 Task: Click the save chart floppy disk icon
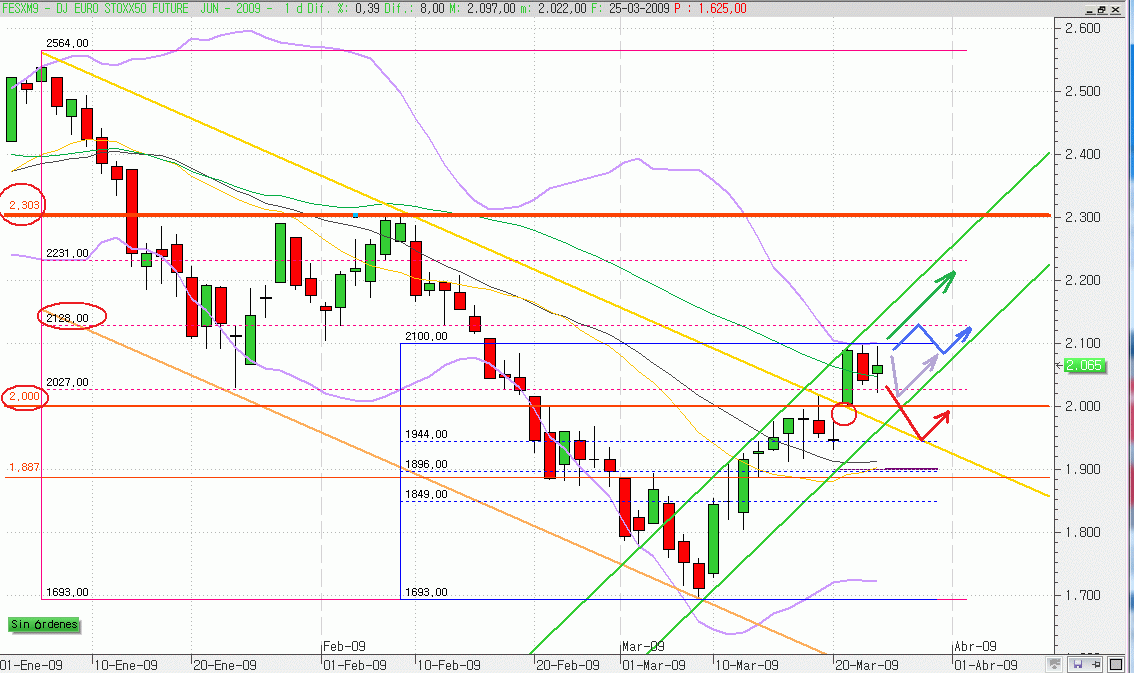[1078, 664]
